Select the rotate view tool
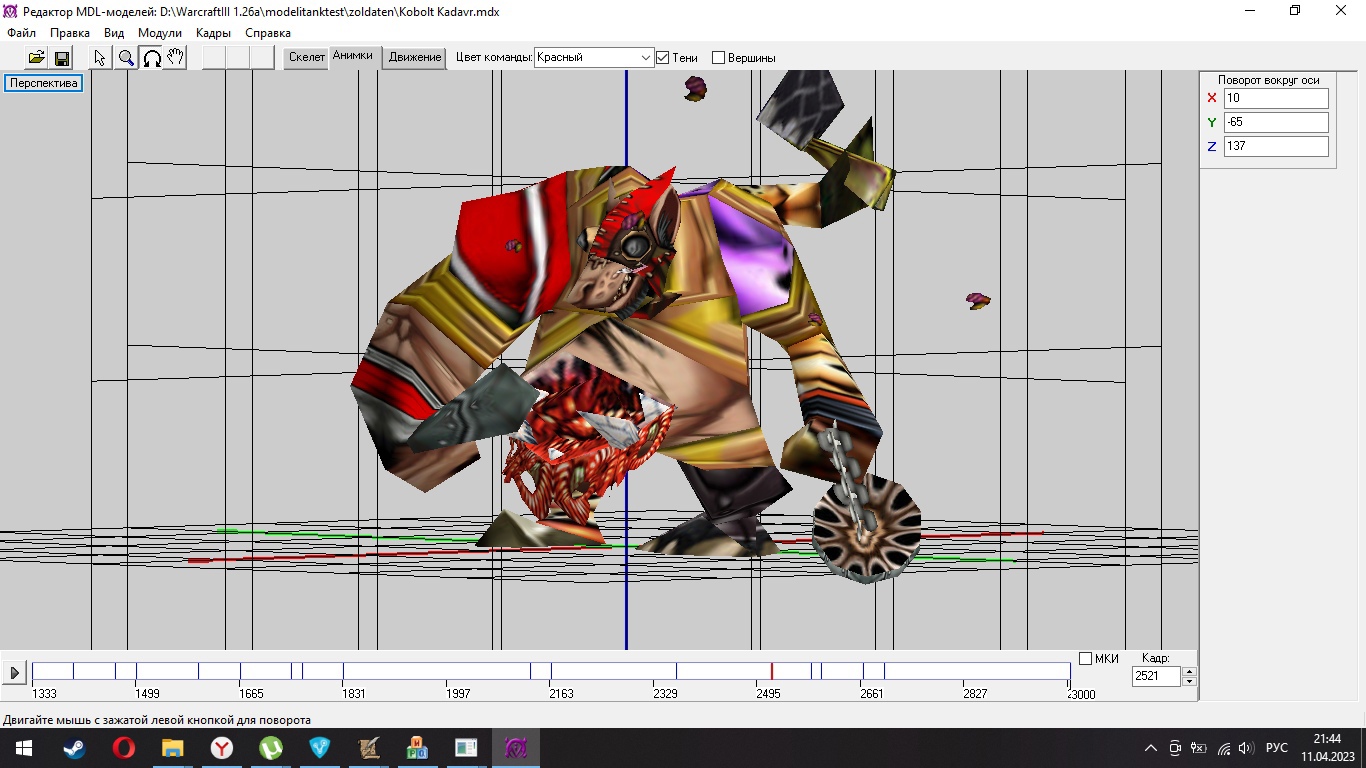The height and width of the screenshot is (768, 1366). (151, 58)
